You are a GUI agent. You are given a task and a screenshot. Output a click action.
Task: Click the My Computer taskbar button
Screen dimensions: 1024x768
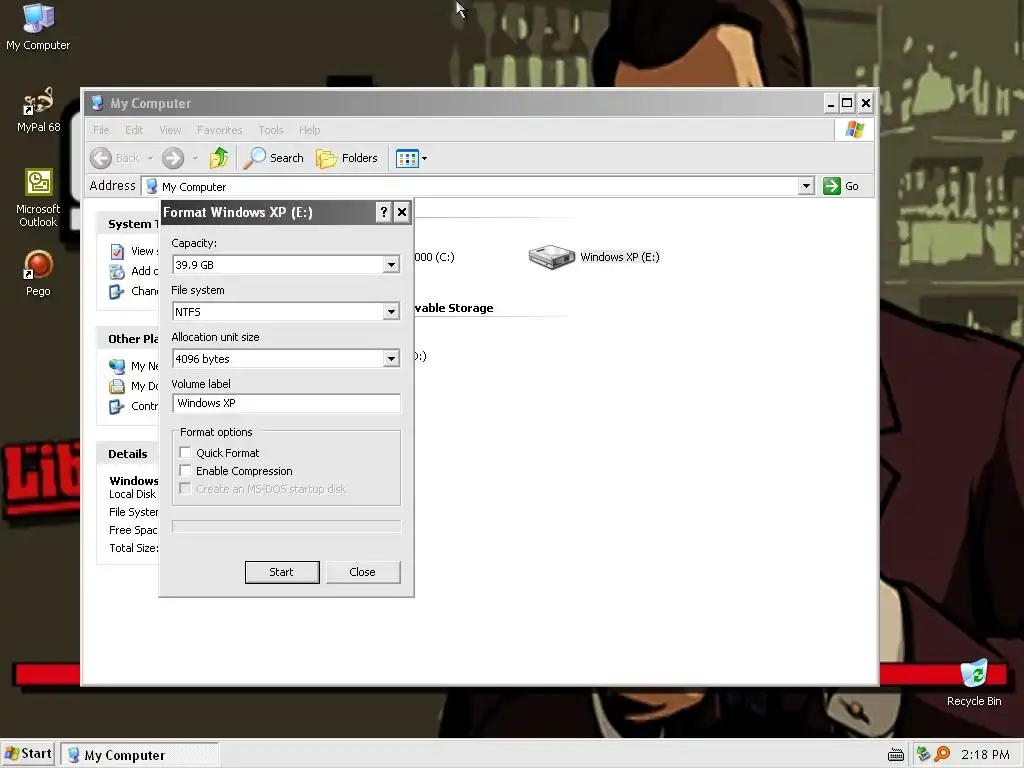(x=140, y=755)
